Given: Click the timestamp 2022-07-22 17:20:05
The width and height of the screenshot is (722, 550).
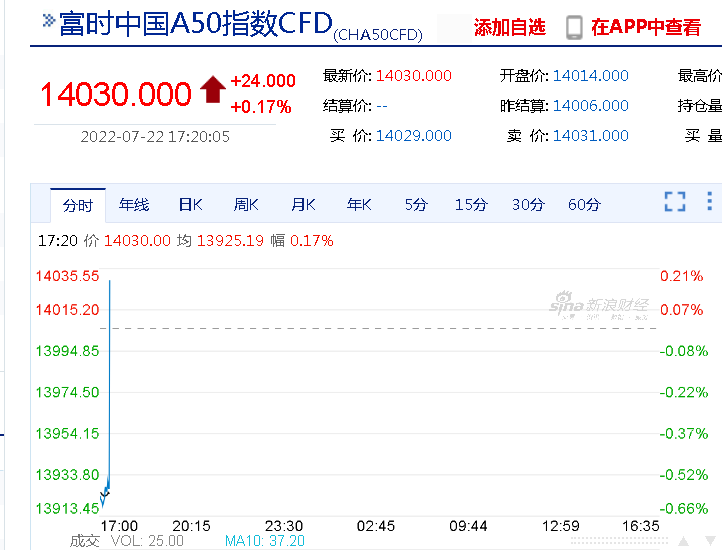Looking at the screenshot, I should pos(155,137).
